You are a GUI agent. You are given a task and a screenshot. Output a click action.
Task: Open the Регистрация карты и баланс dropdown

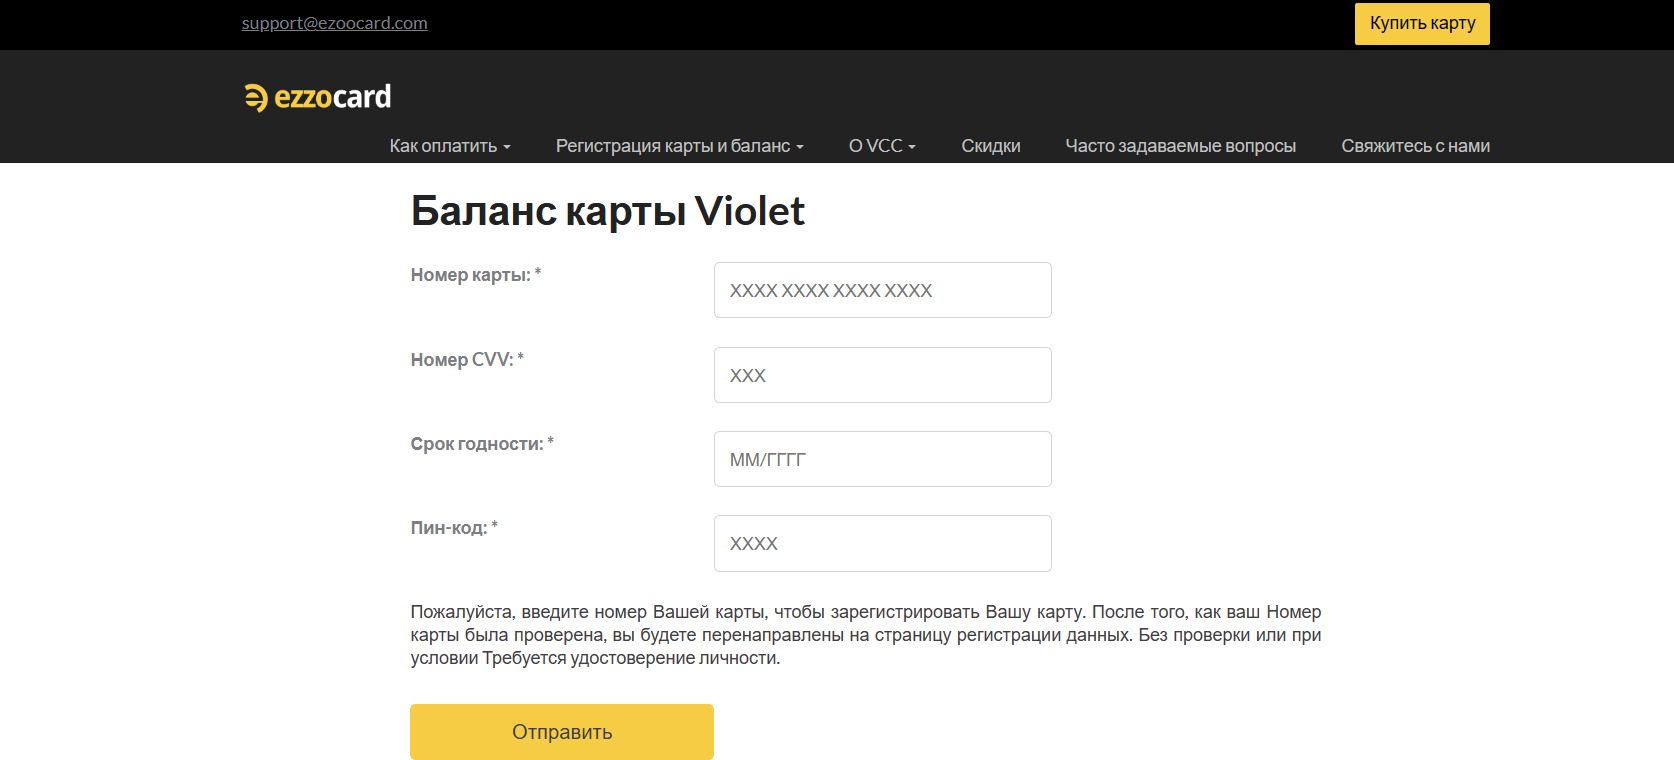pos(679,146)
